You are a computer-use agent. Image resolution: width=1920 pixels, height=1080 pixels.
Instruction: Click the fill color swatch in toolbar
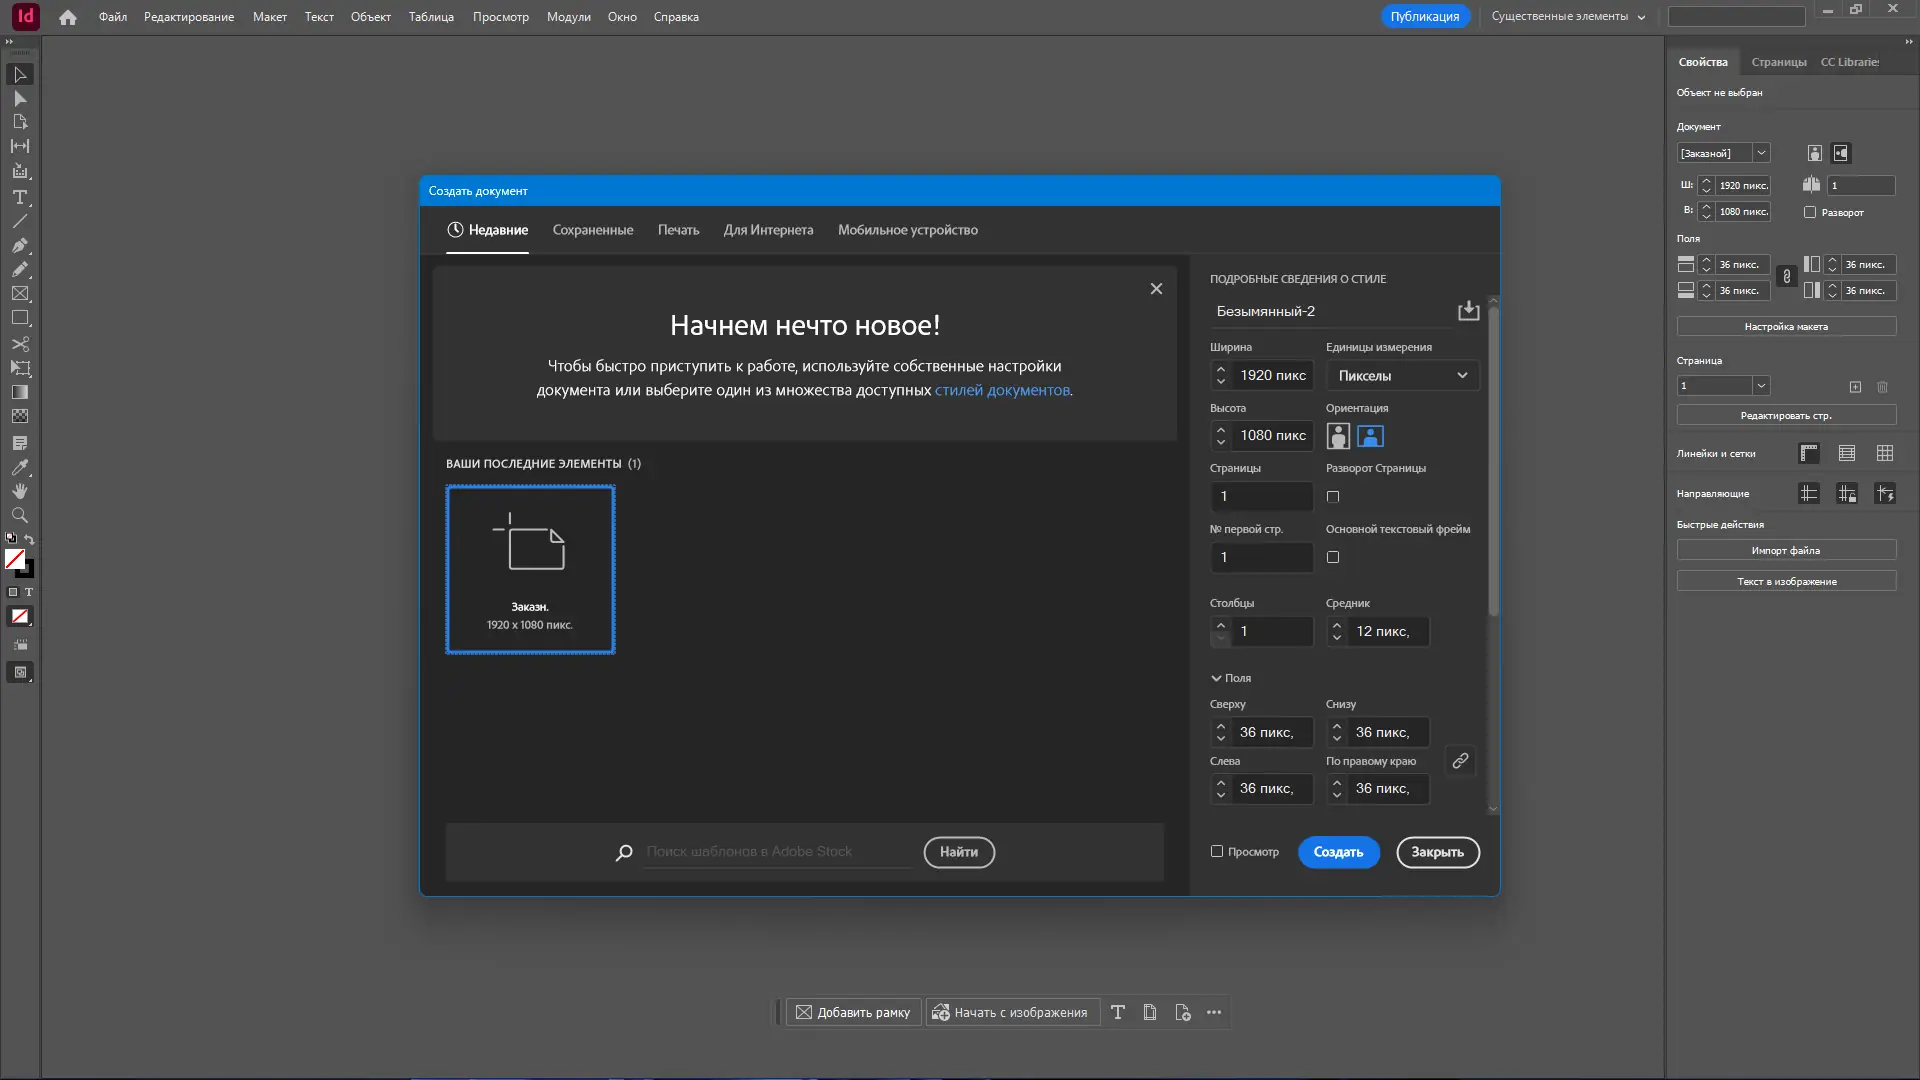[15, 560]
